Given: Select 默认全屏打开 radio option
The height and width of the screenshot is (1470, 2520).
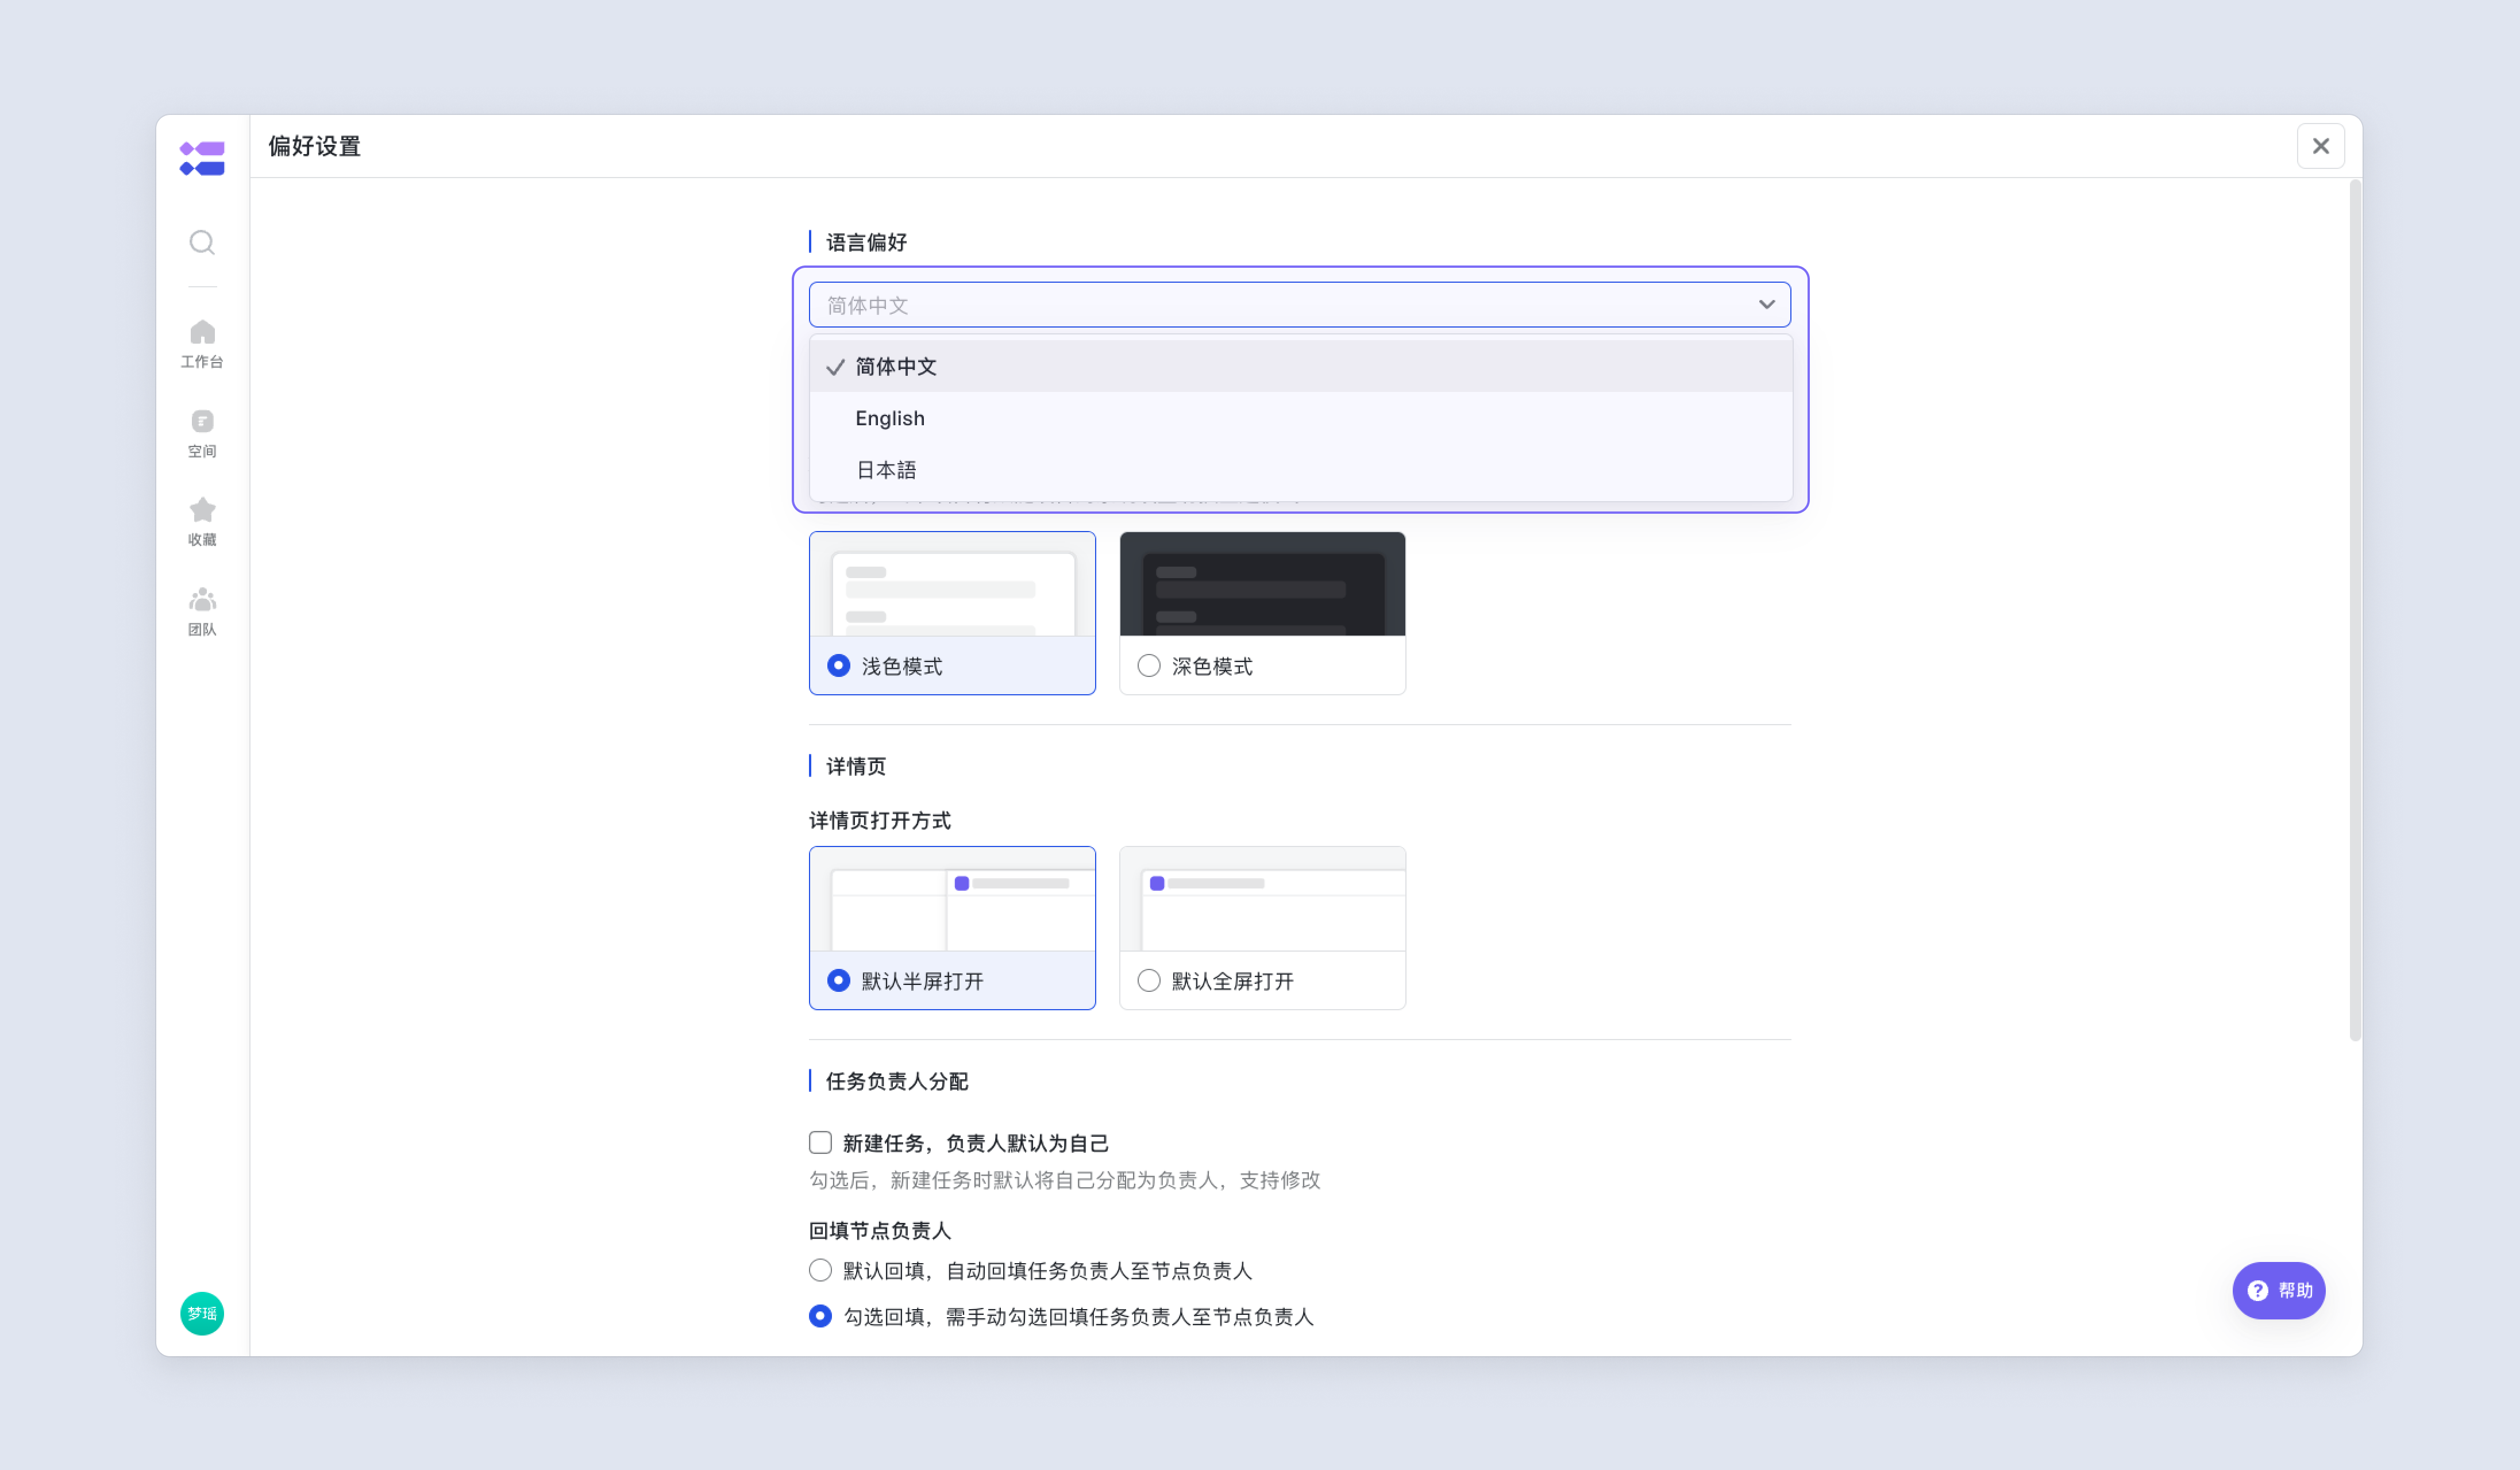Looking at the screenshot, I should pyautogui.click(x=1149, y=981).
